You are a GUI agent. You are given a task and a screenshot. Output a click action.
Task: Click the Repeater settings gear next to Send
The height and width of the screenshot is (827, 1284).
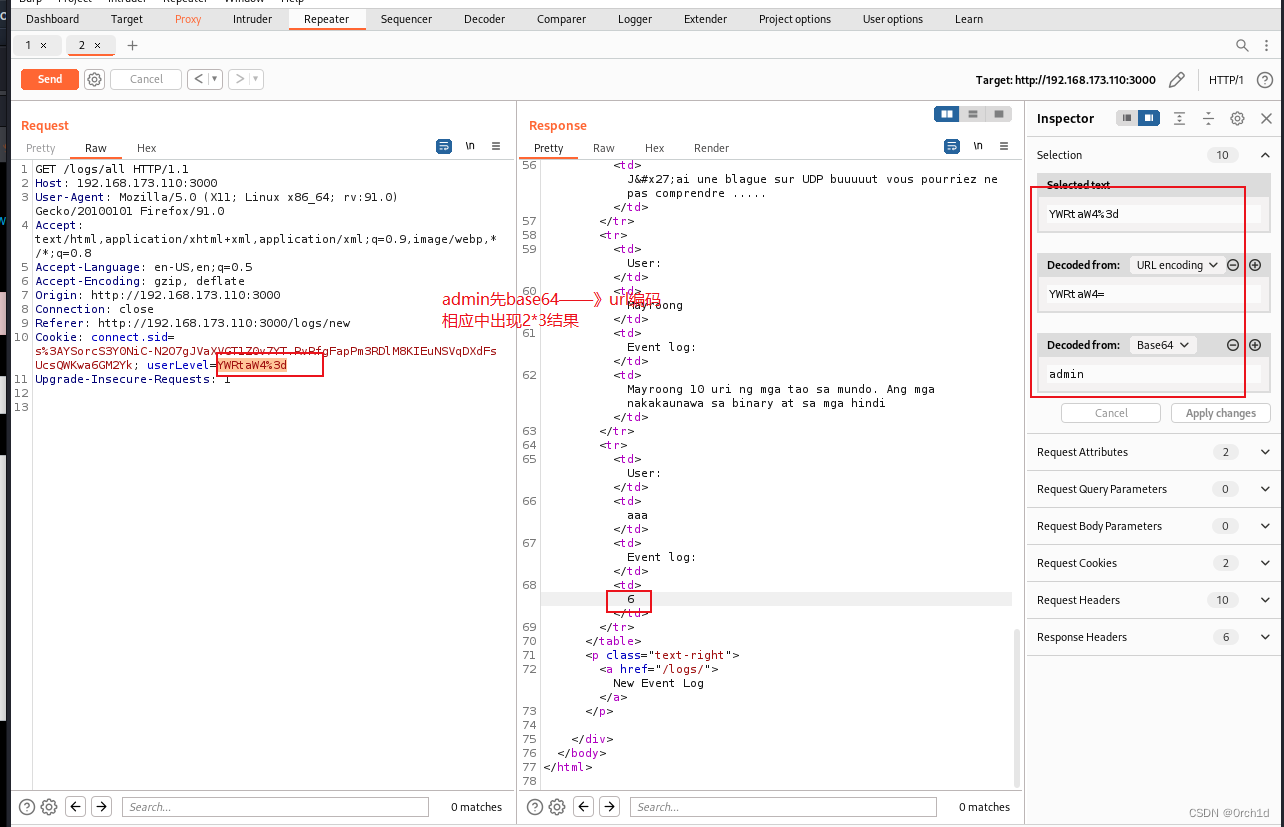94,79
